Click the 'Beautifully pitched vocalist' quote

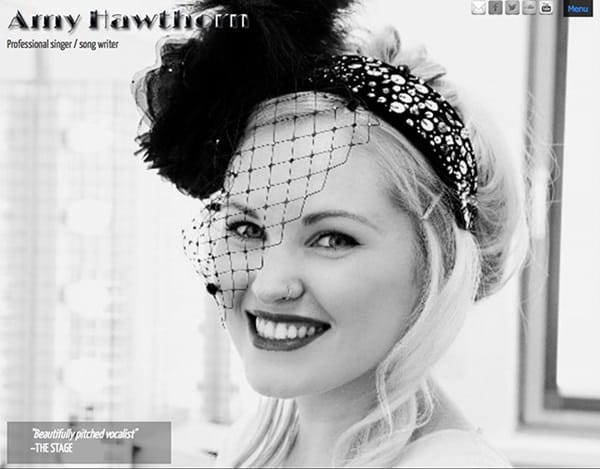pos(85,434)
